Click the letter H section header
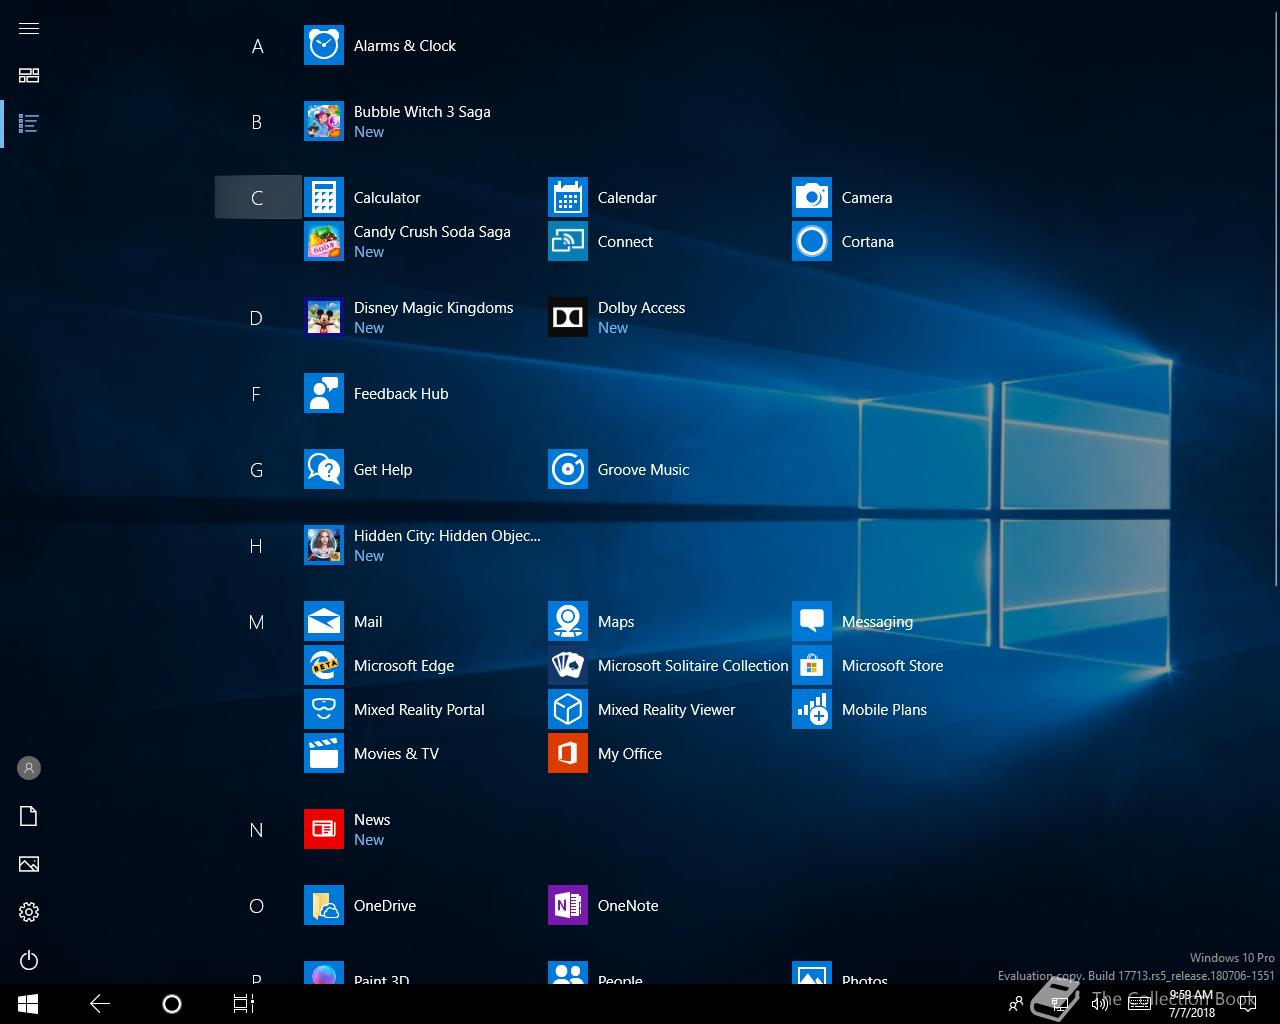1280x1024 pixels. click(x=257, y=546)
